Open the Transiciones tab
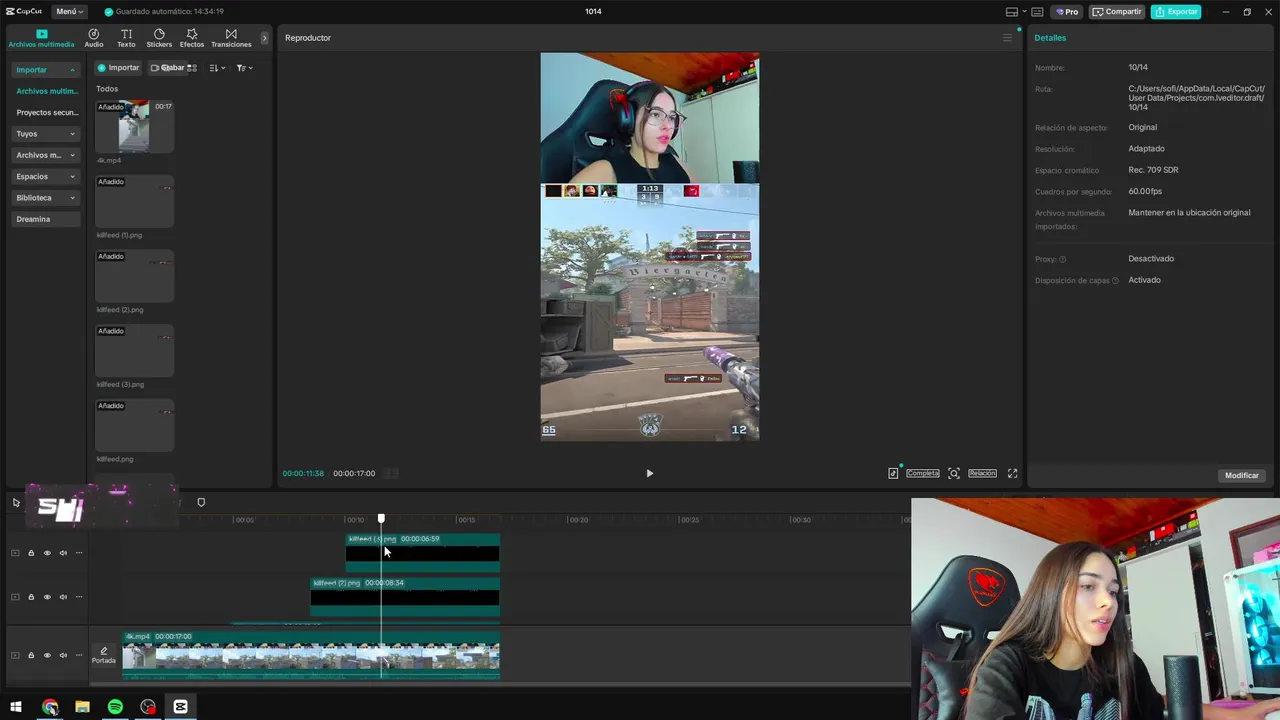The image size is (1280, 720). pyautogui.click(x=231, y=38)
